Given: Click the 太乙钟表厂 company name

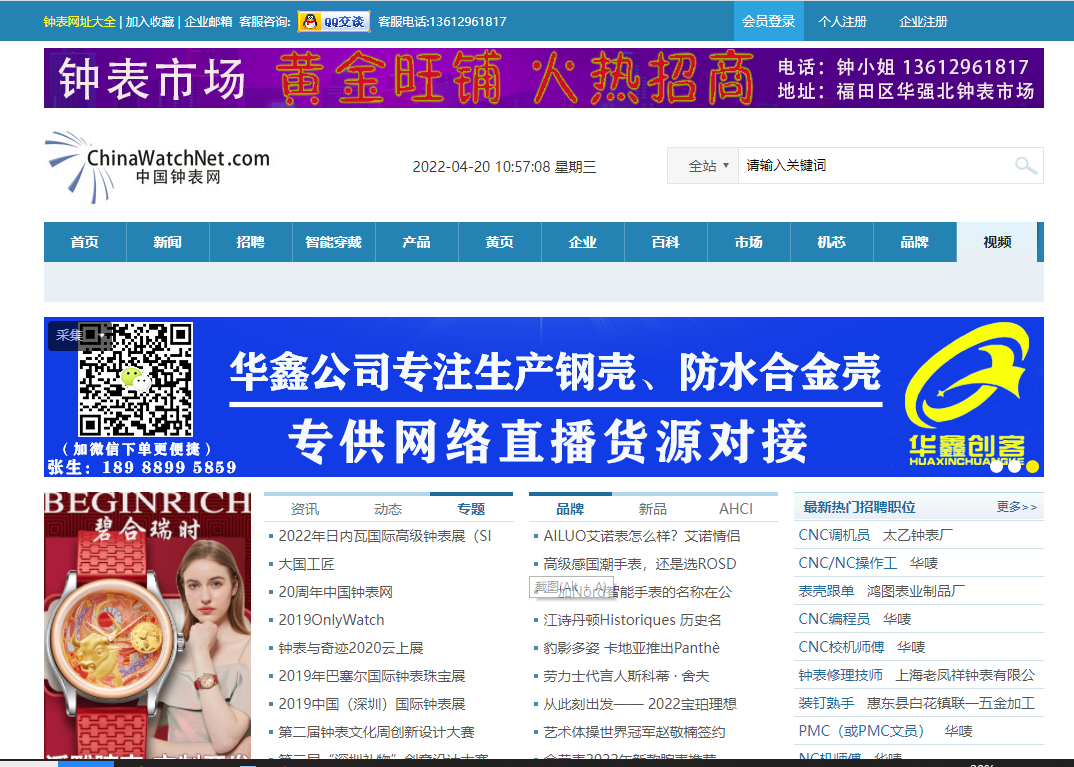Looking at the screenshot, I should 918,536.
